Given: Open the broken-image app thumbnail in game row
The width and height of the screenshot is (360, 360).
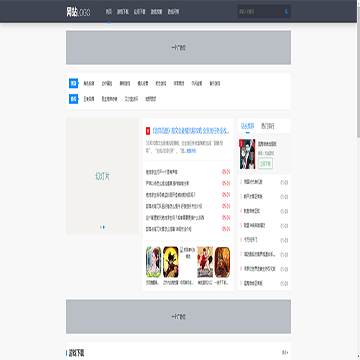Looking at the screenshot, I should pyautogui.click(x=188, y=252).
